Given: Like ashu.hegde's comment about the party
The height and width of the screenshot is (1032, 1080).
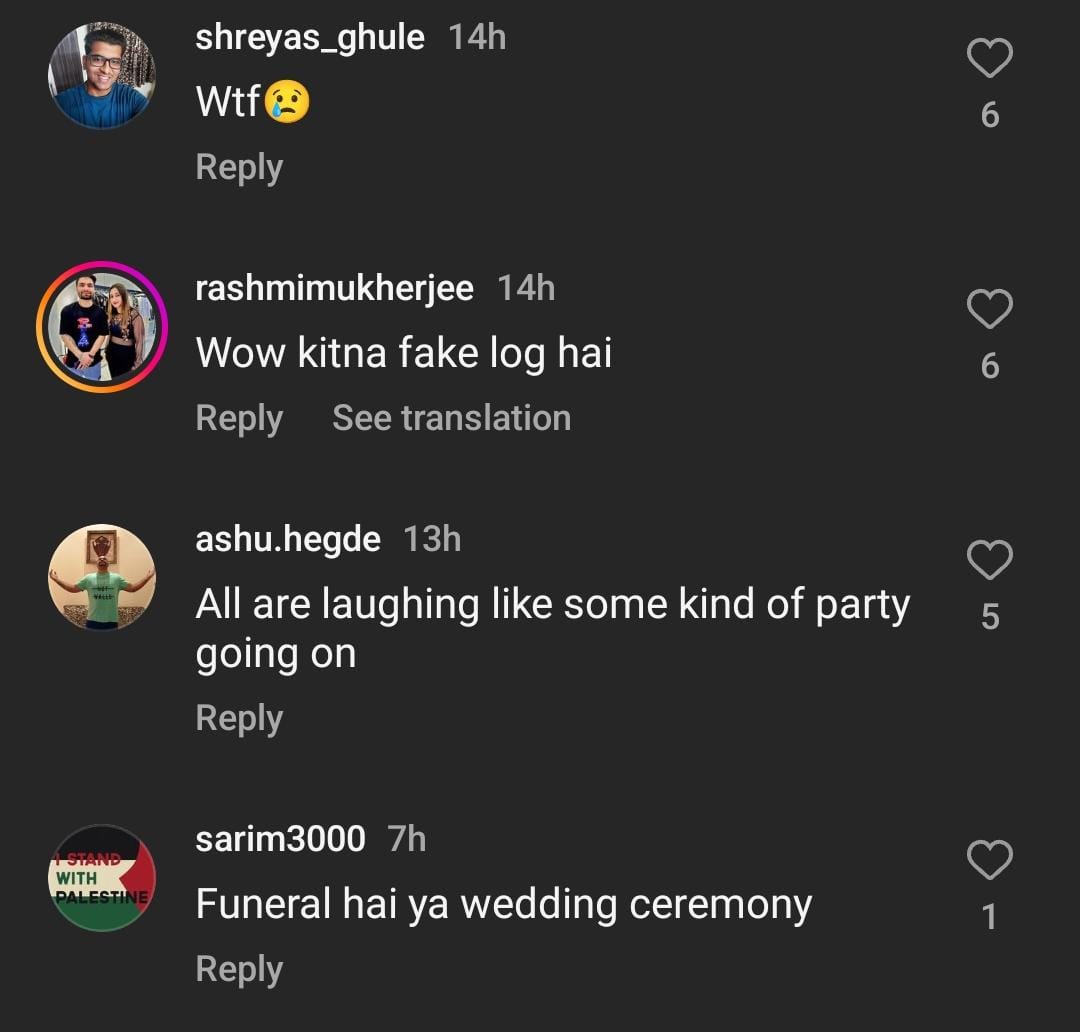Looking at the screenshot, I should coord(990,562).
